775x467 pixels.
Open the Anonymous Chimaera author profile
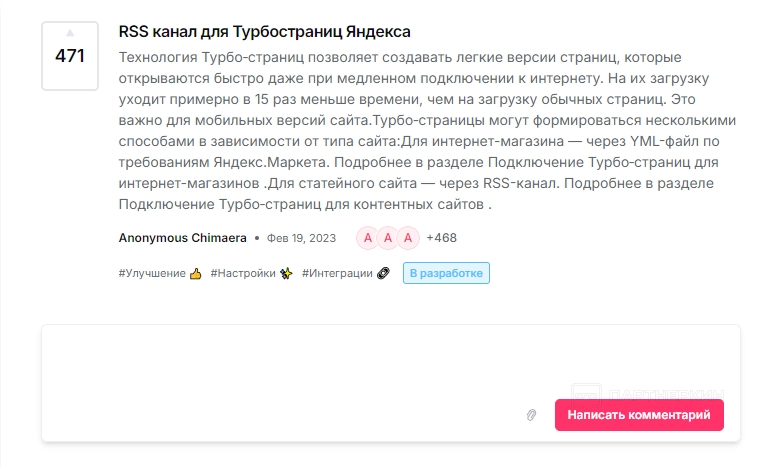pos(183,238)
